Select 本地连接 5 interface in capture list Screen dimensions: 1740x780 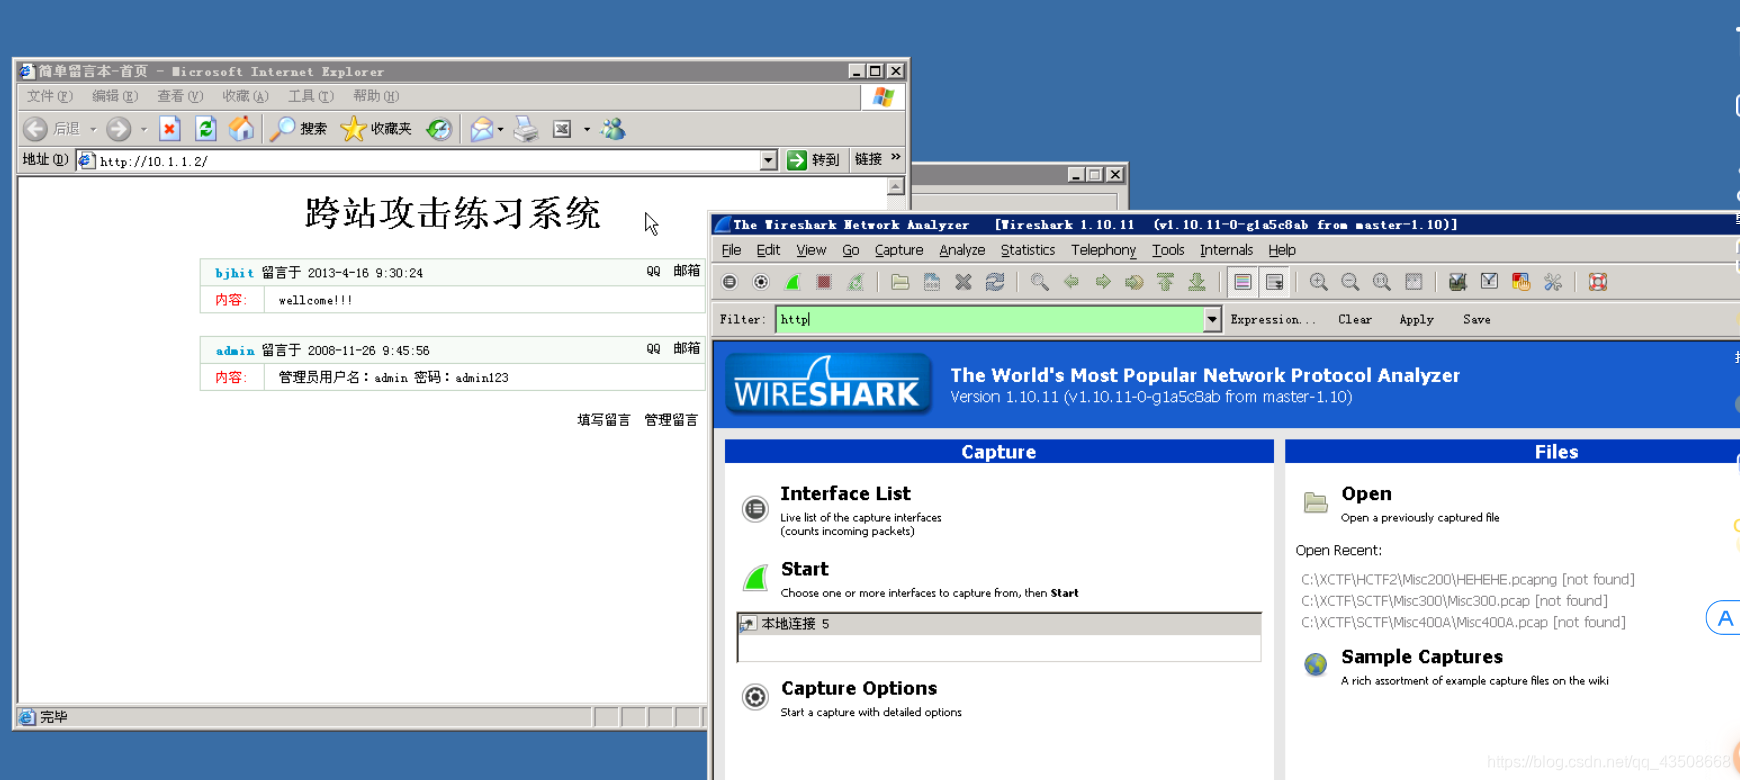point(999,624)
